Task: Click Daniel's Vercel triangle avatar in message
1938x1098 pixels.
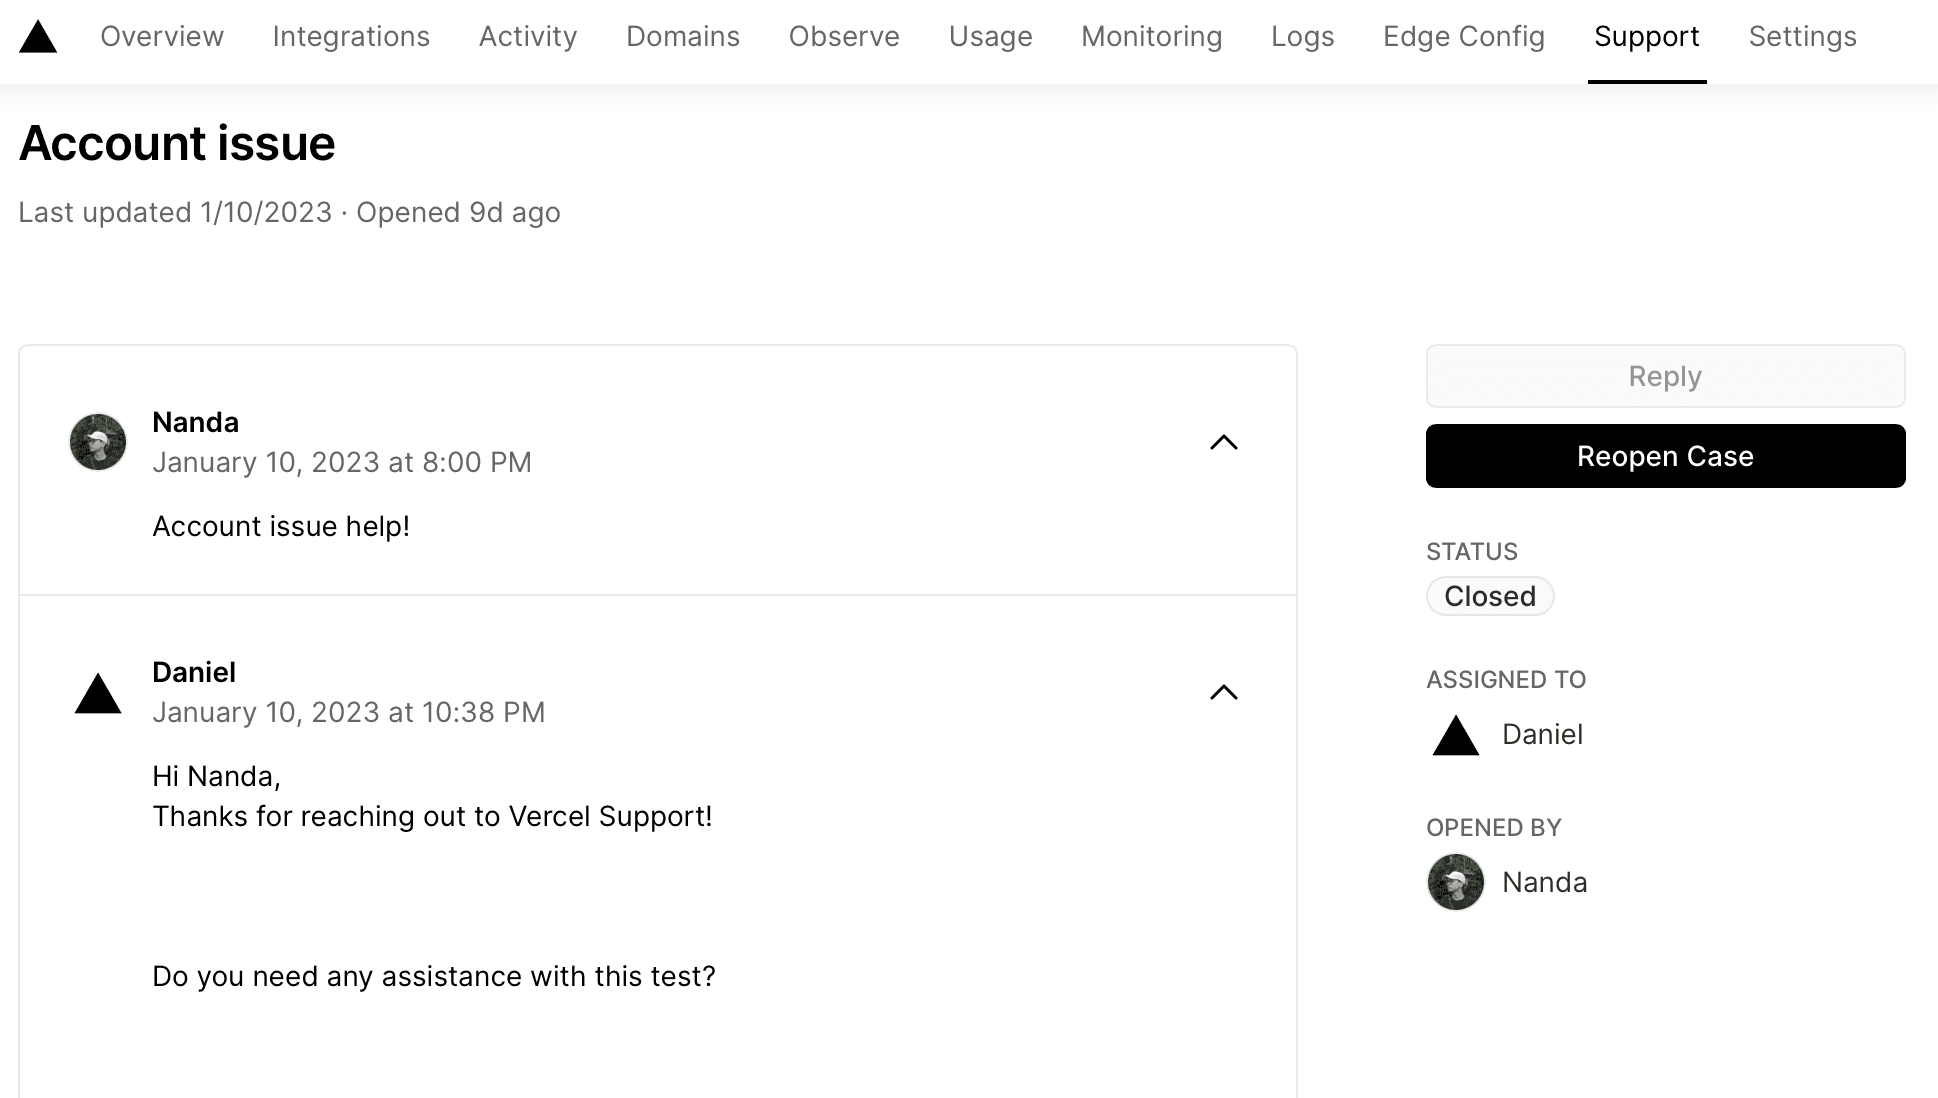Action: point(98,693)
